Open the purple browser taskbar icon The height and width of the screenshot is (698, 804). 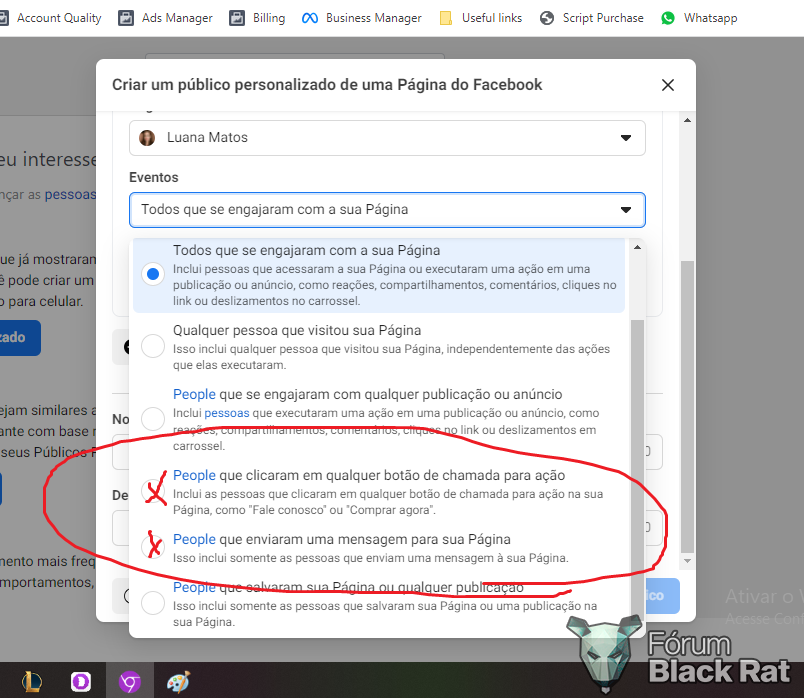pos(130,682)
